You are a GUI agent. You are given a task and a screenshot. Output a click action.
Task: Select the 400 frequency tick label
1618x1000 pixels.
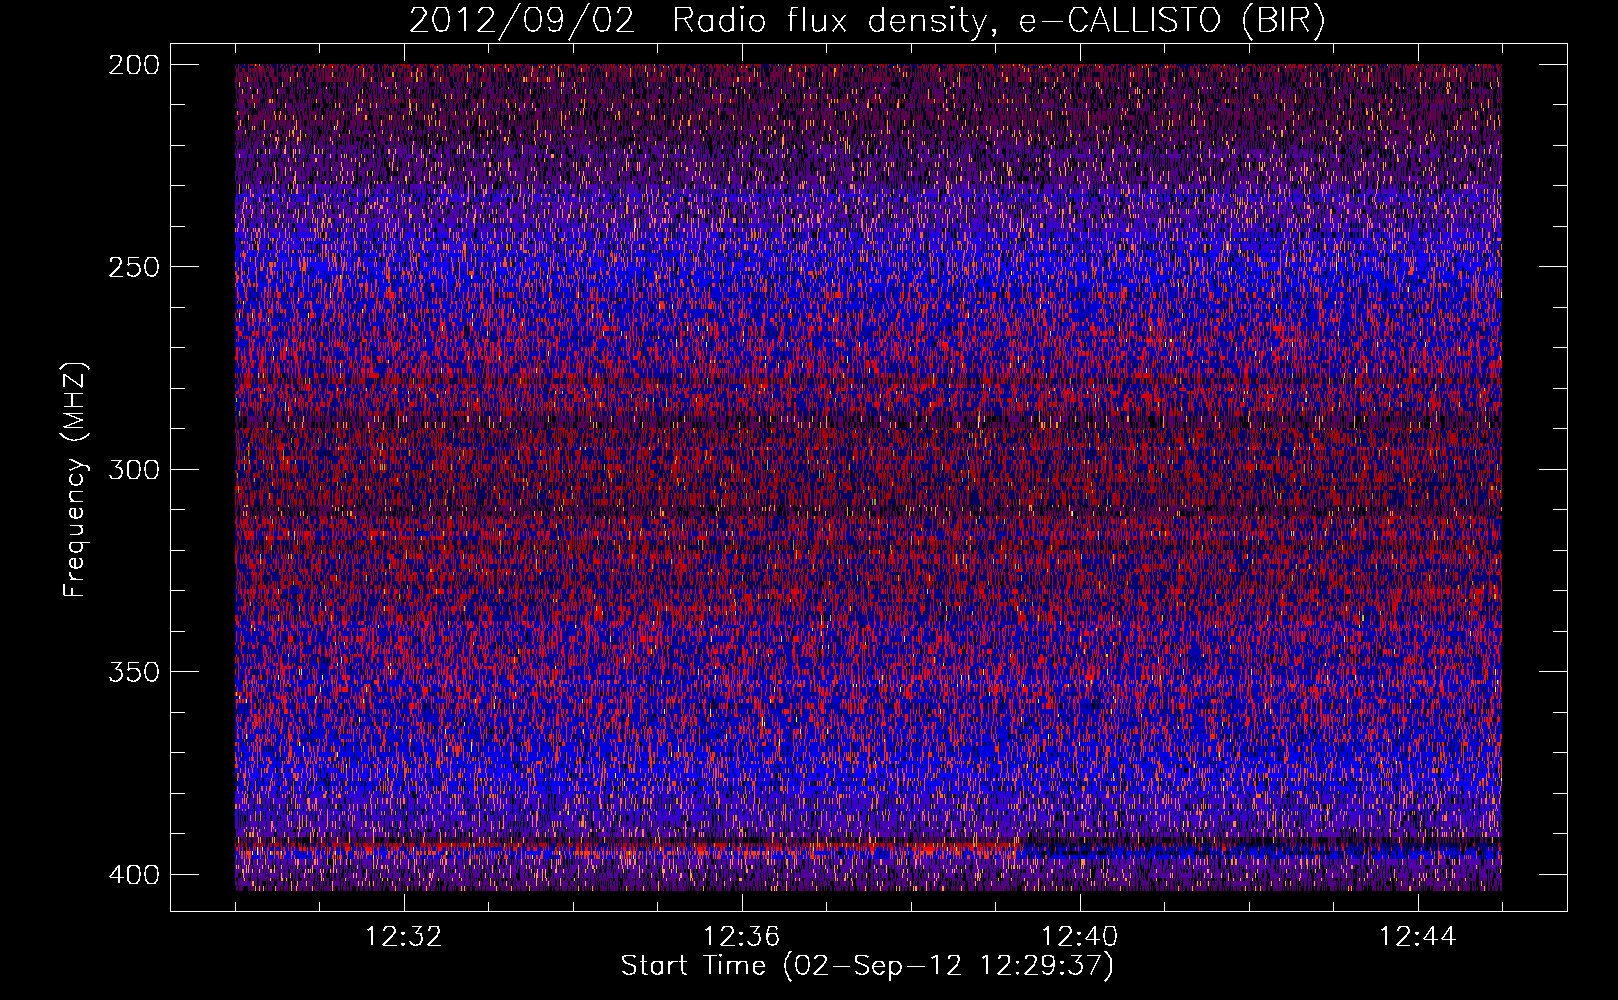(133, 875)
